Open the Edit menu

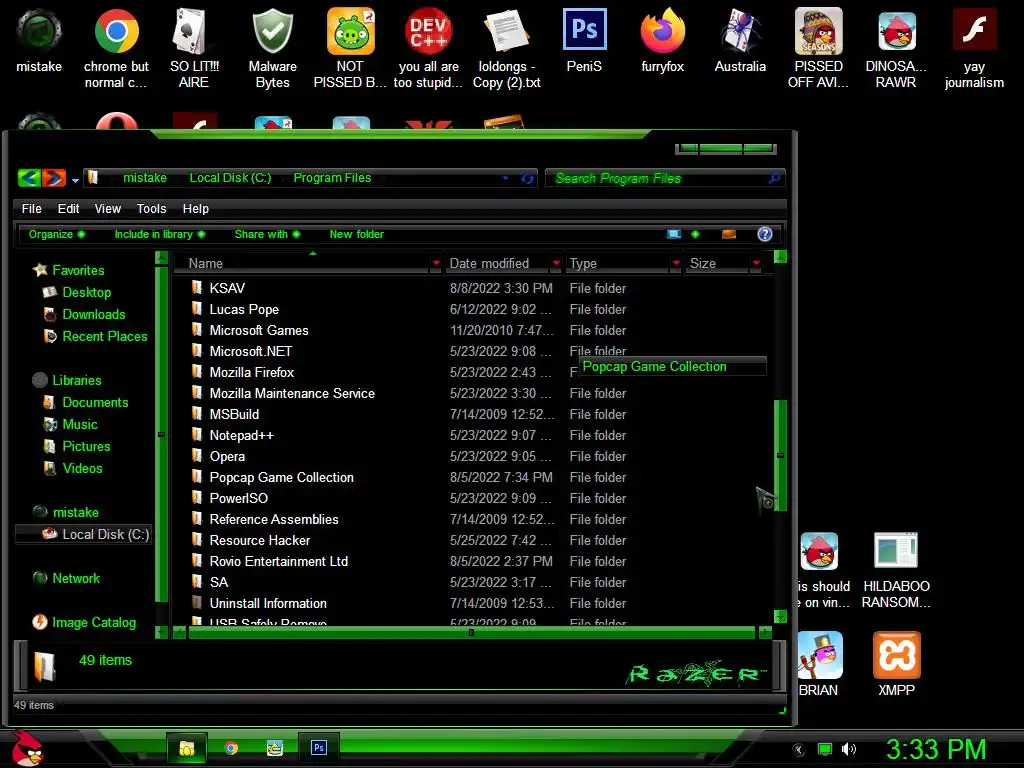68,208
